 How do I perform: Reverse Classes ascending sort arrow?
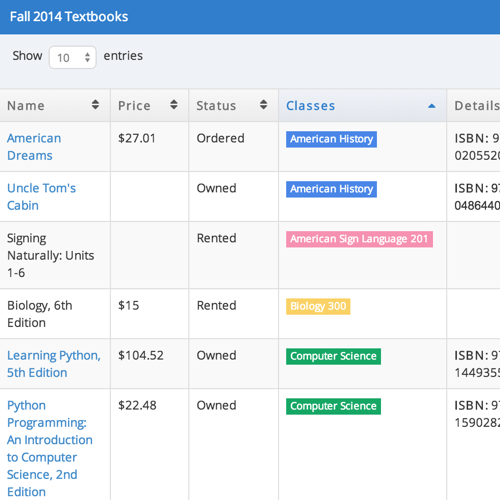click(432, 106)
